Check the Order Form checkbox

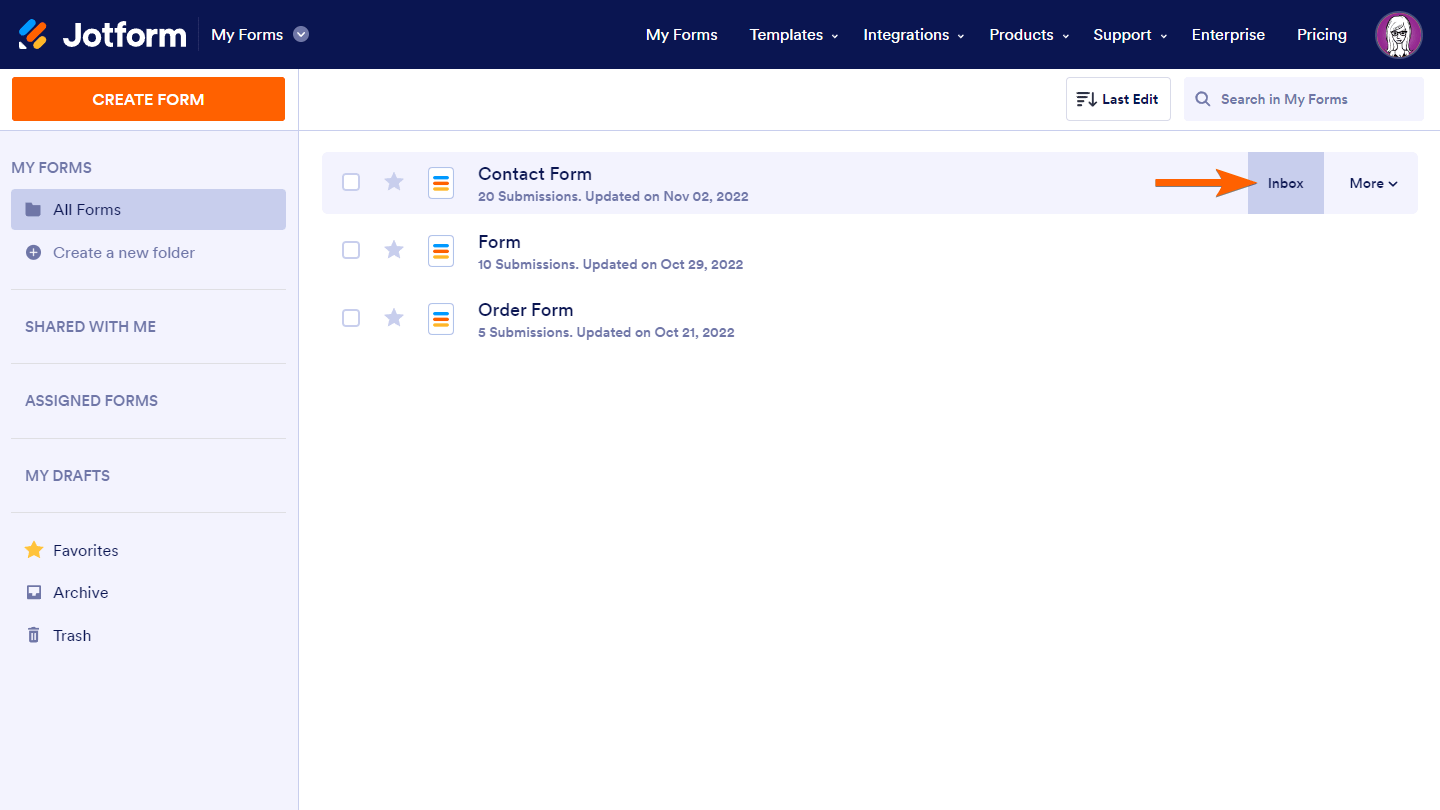[351, 318]
